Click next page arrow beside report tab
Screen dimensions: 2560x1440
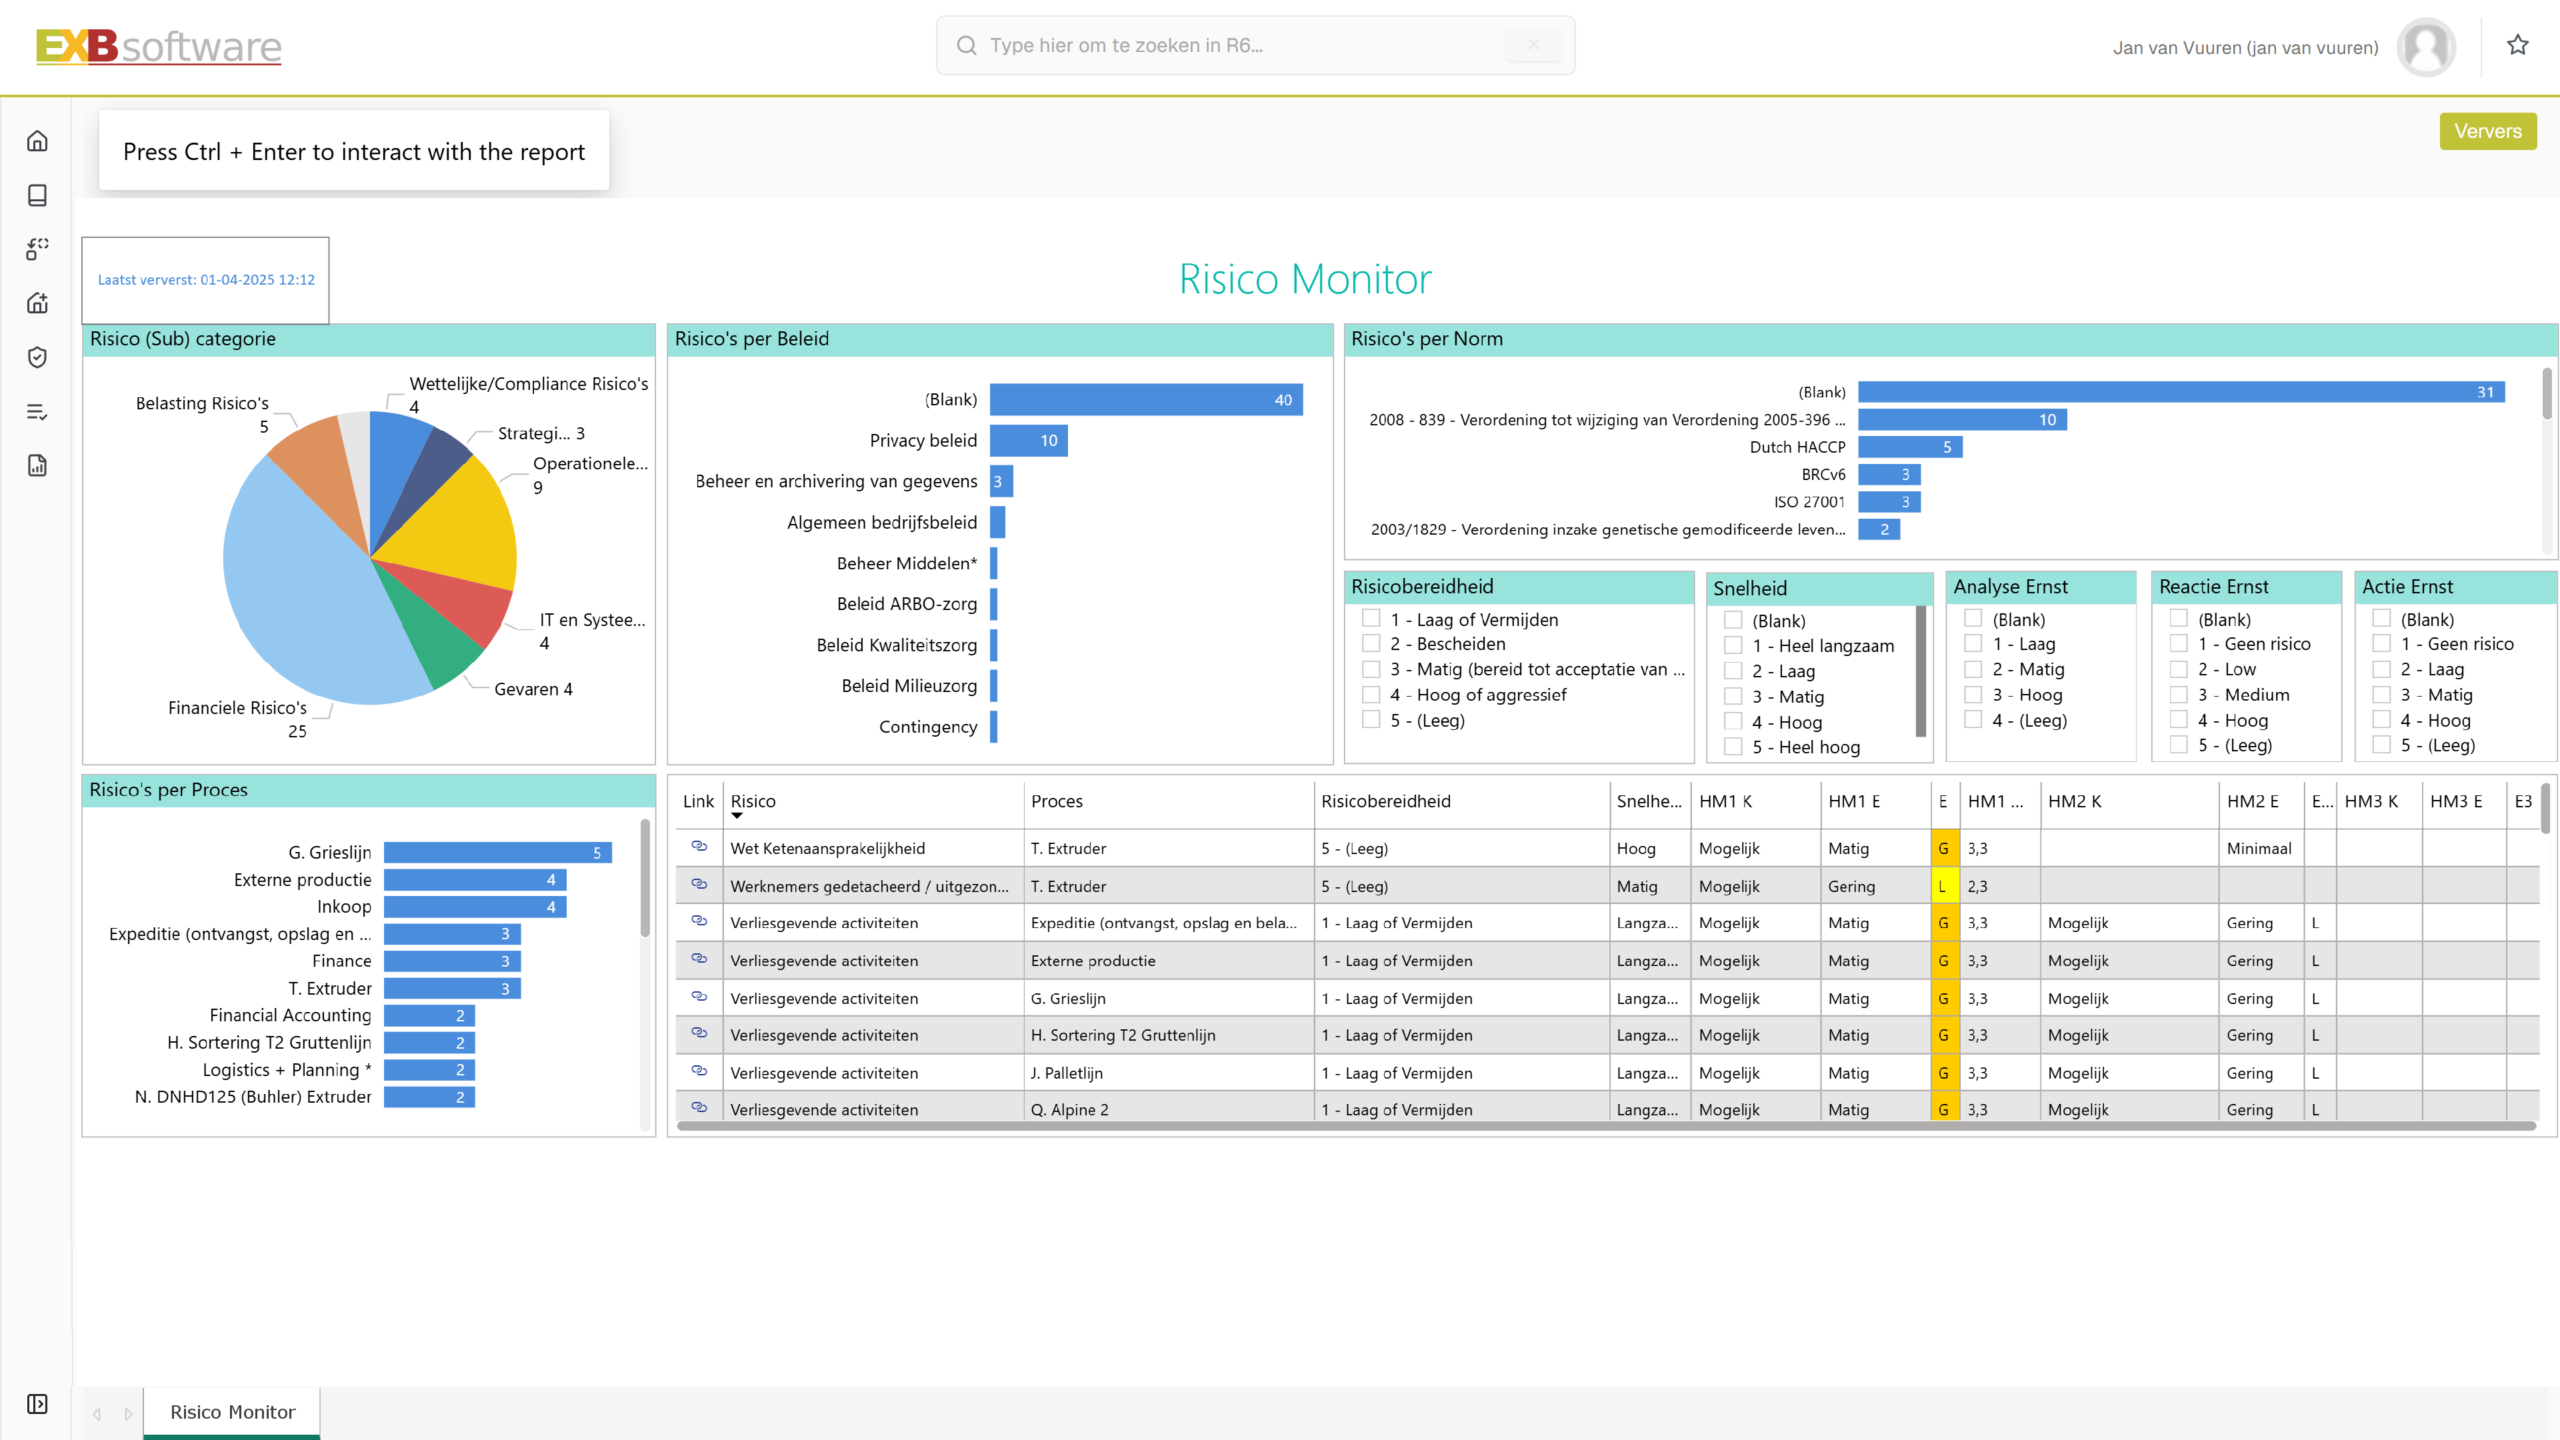pyautogui.click(x=128, y=1413)
